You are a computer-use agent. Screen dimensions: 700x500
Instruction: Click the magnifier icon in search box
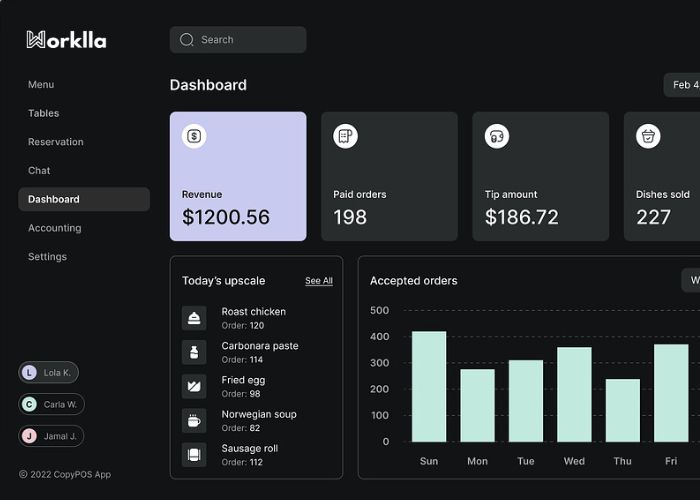(x=187, y=40)
